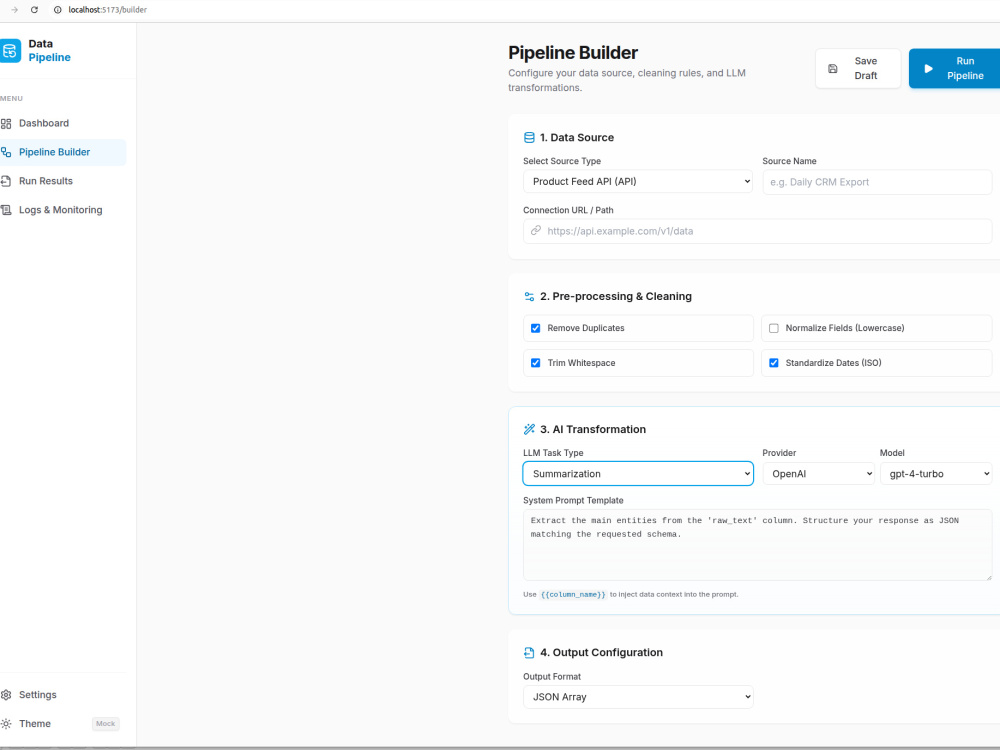The image size is (1000, 750).
Task: Click the Dashboard grid icon in sidebar
Action: click(x=6, y=124)
